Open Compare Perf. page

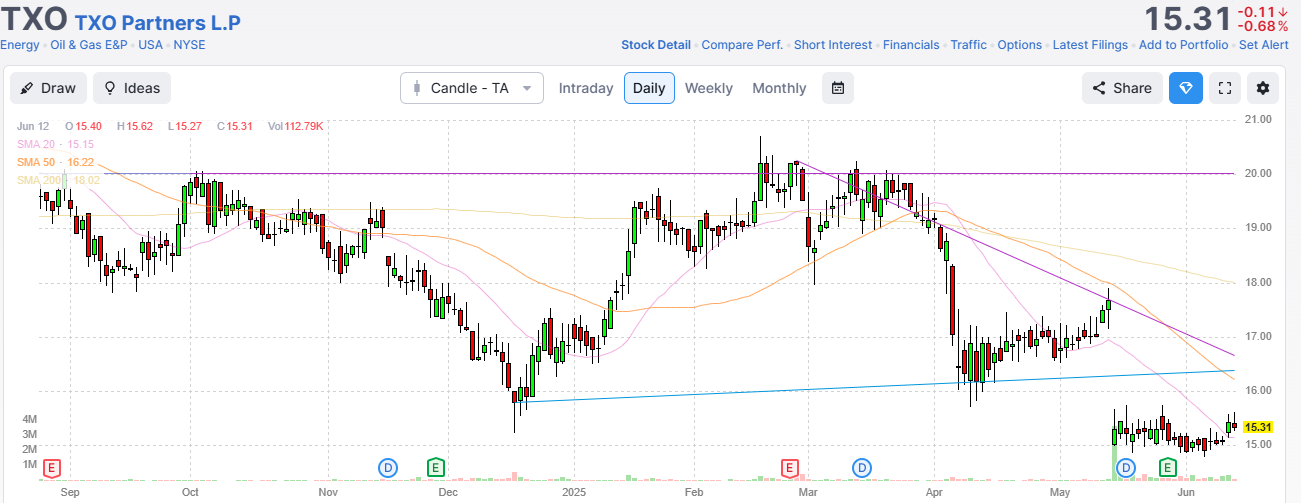coord(743,45)
